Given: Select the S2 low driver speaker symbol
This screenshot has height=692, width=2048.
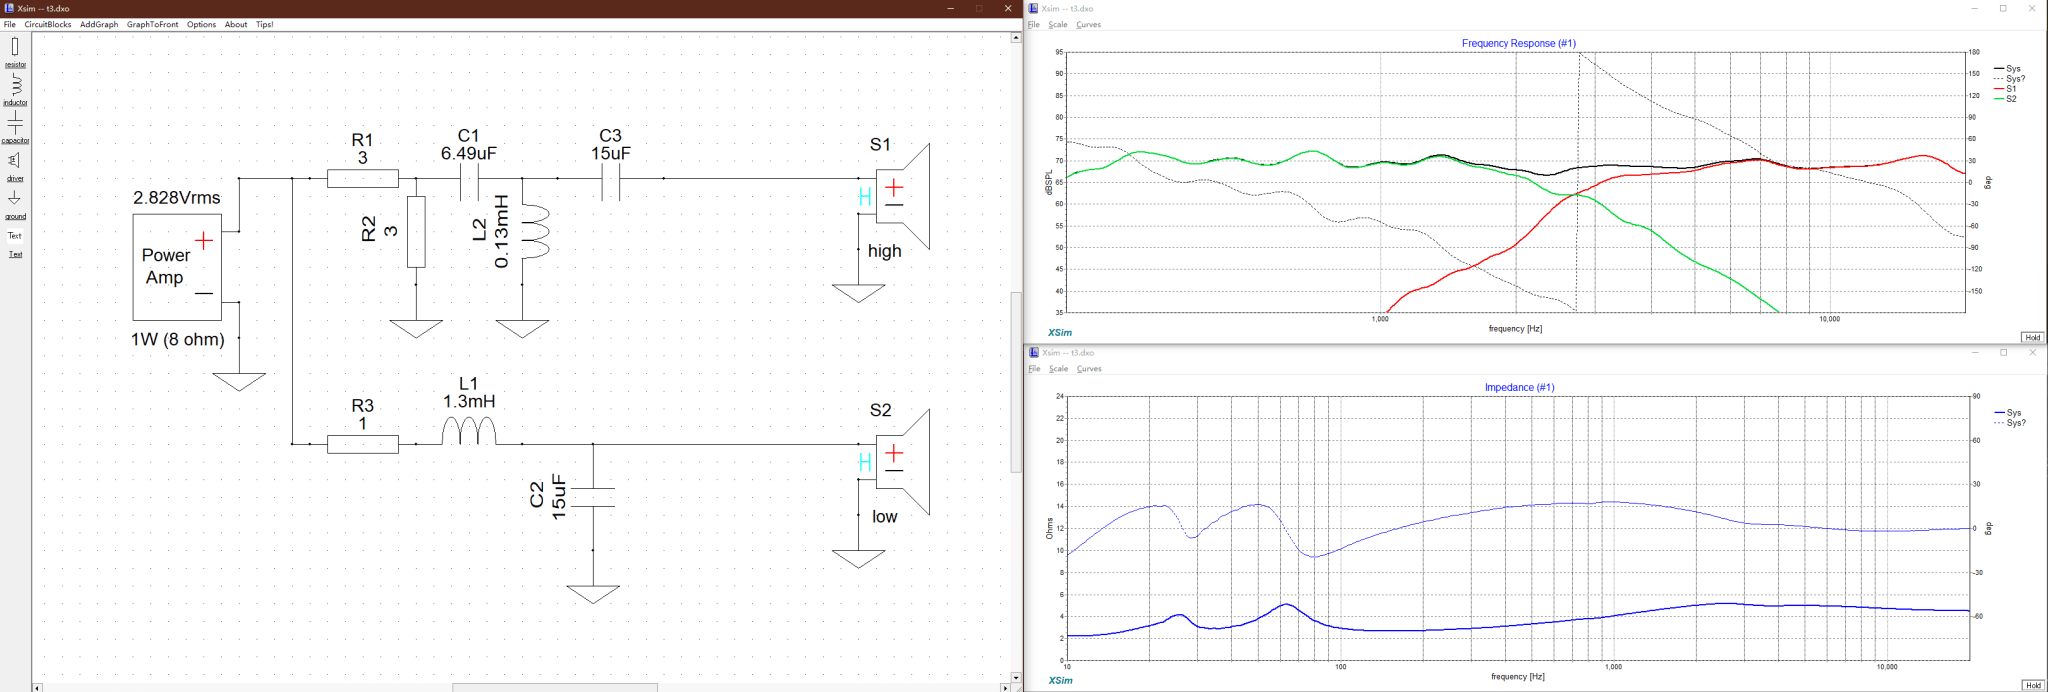Looking at the screenshot, I should (903, 462).
